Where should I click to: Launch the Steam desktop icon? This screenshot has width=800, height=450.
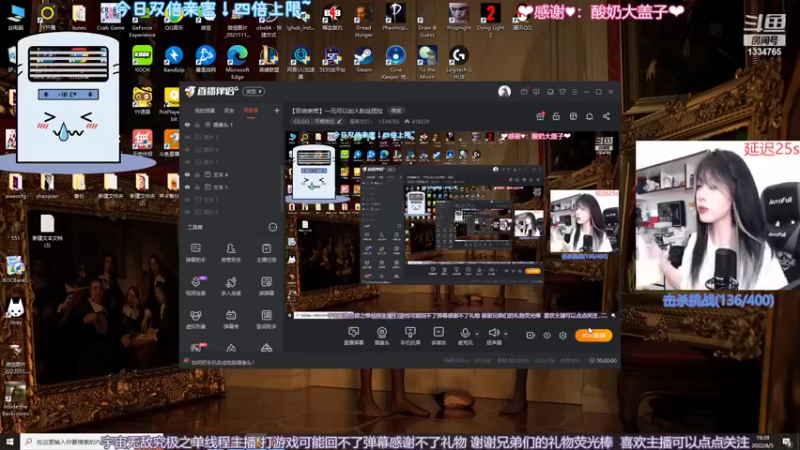(x=363, y=60)
